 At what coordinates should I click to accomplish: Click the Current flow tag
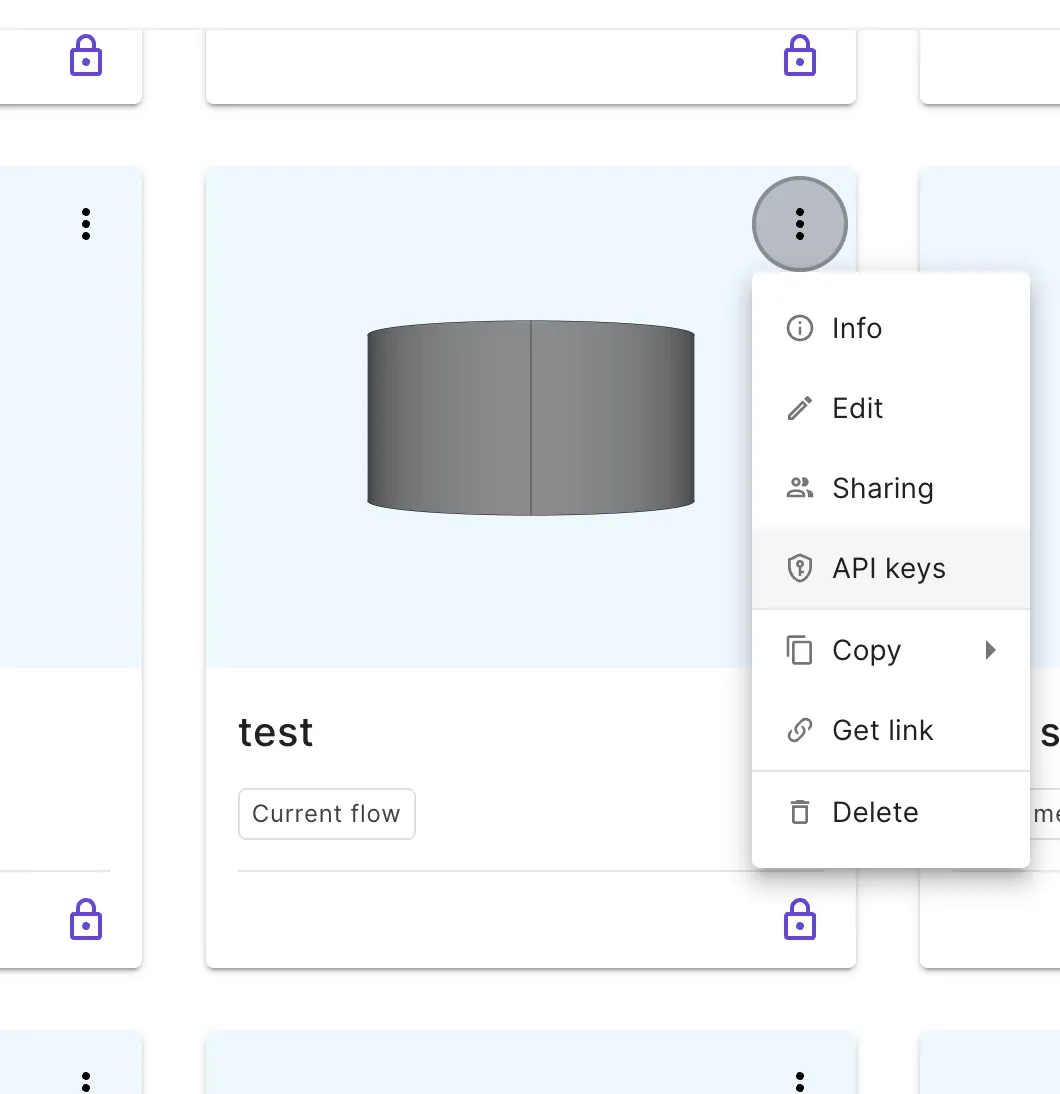coord(326,814)
